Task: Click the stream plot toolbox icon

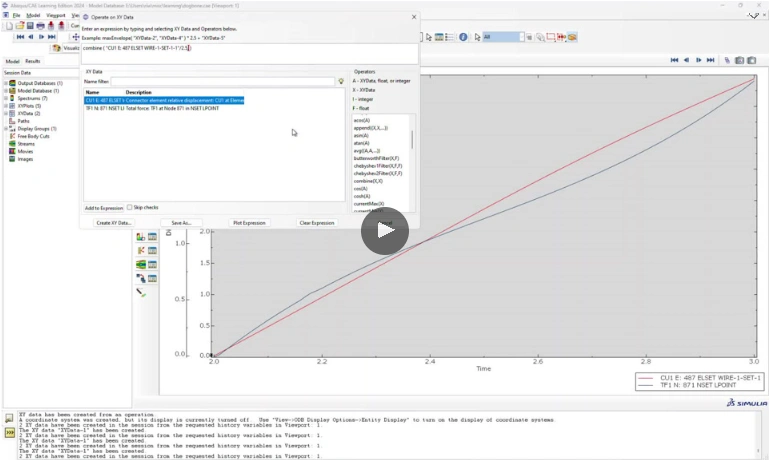Action: pyautogui.click(x=141, y=265)
